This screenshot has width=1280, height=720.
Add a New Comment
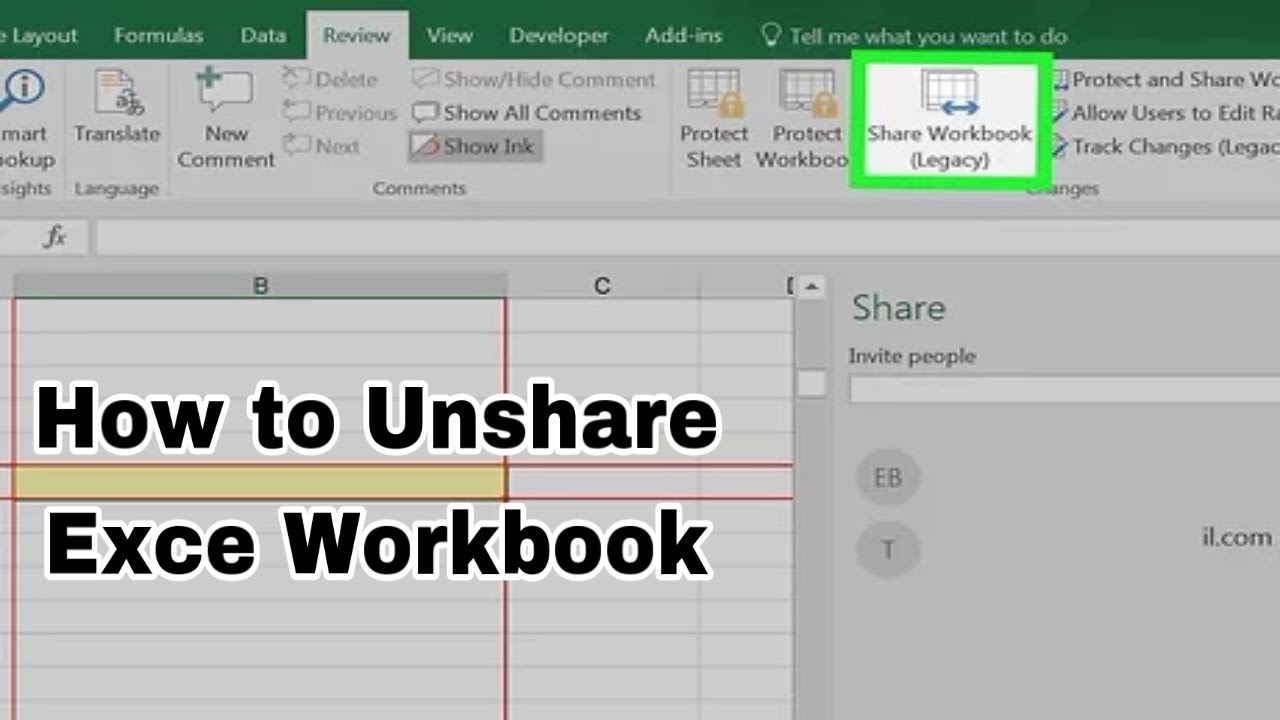(226, 118)
